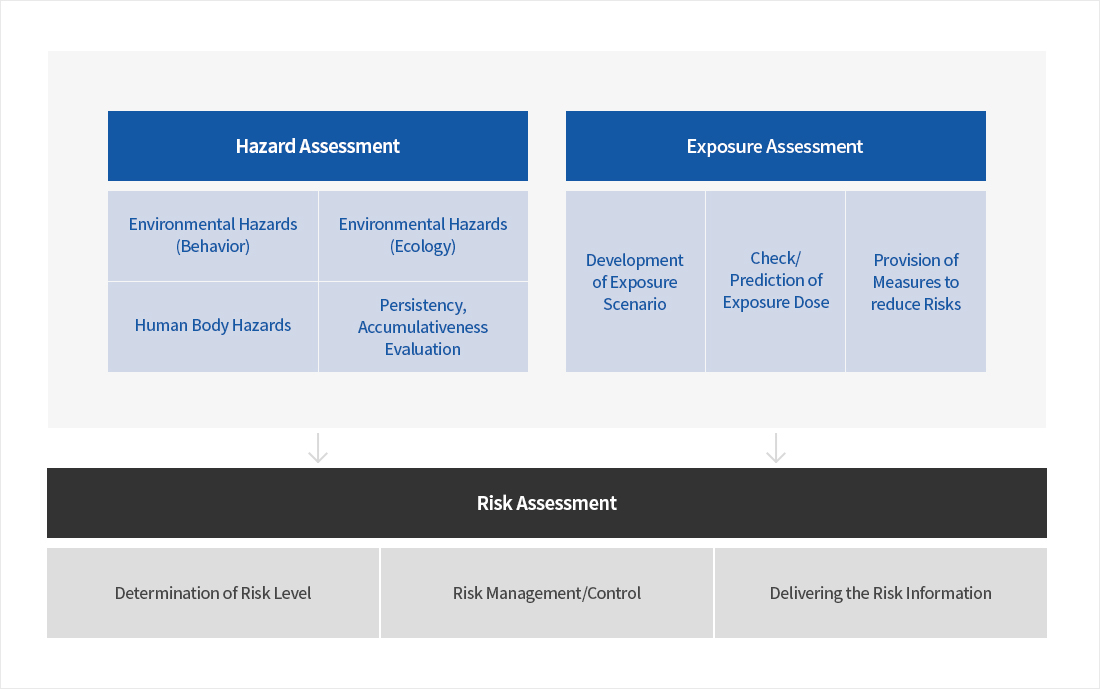This screenshot has width=1100, height=689.
Task: Click the down arrow below Hazard Assessment section
Action: pos(318,448)
